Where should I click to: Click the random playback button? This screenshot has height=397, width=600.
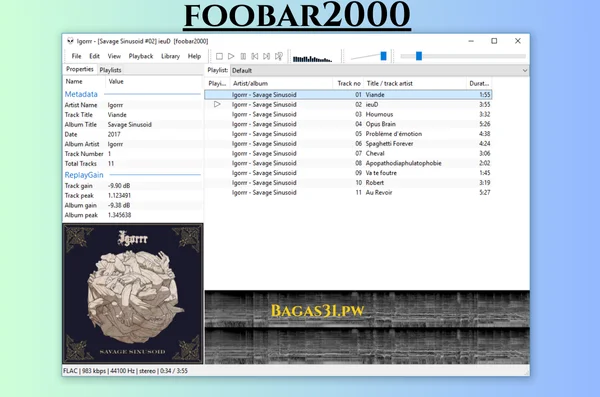click(279, 56)
